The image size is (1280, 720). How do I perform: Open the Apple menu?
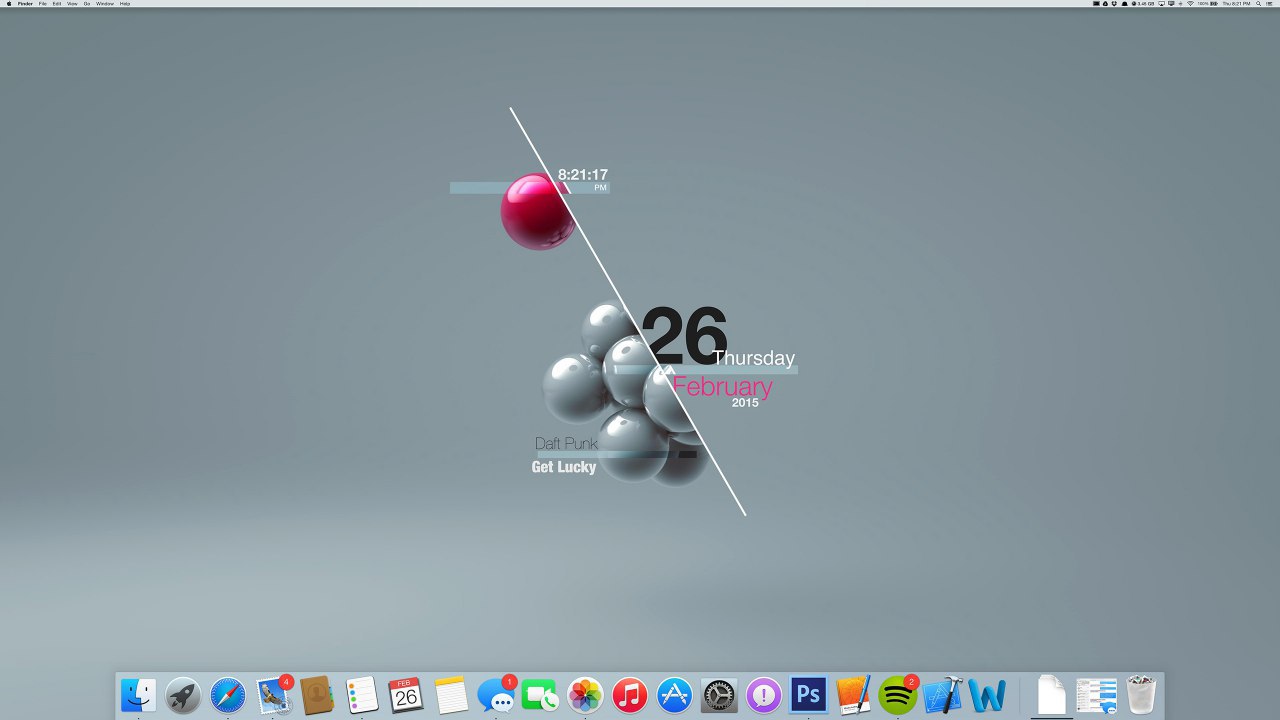(8, 4)
